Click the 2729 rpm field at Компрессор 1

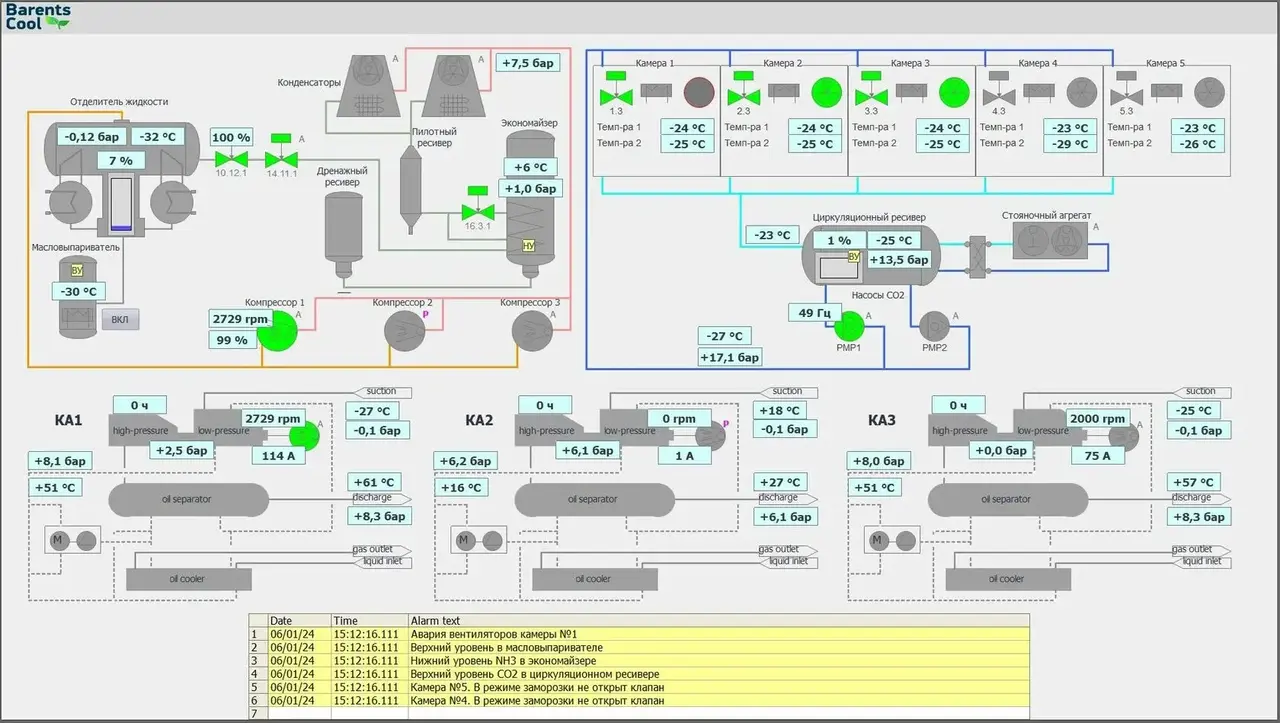pyautogui.click(x=241, y=319)
